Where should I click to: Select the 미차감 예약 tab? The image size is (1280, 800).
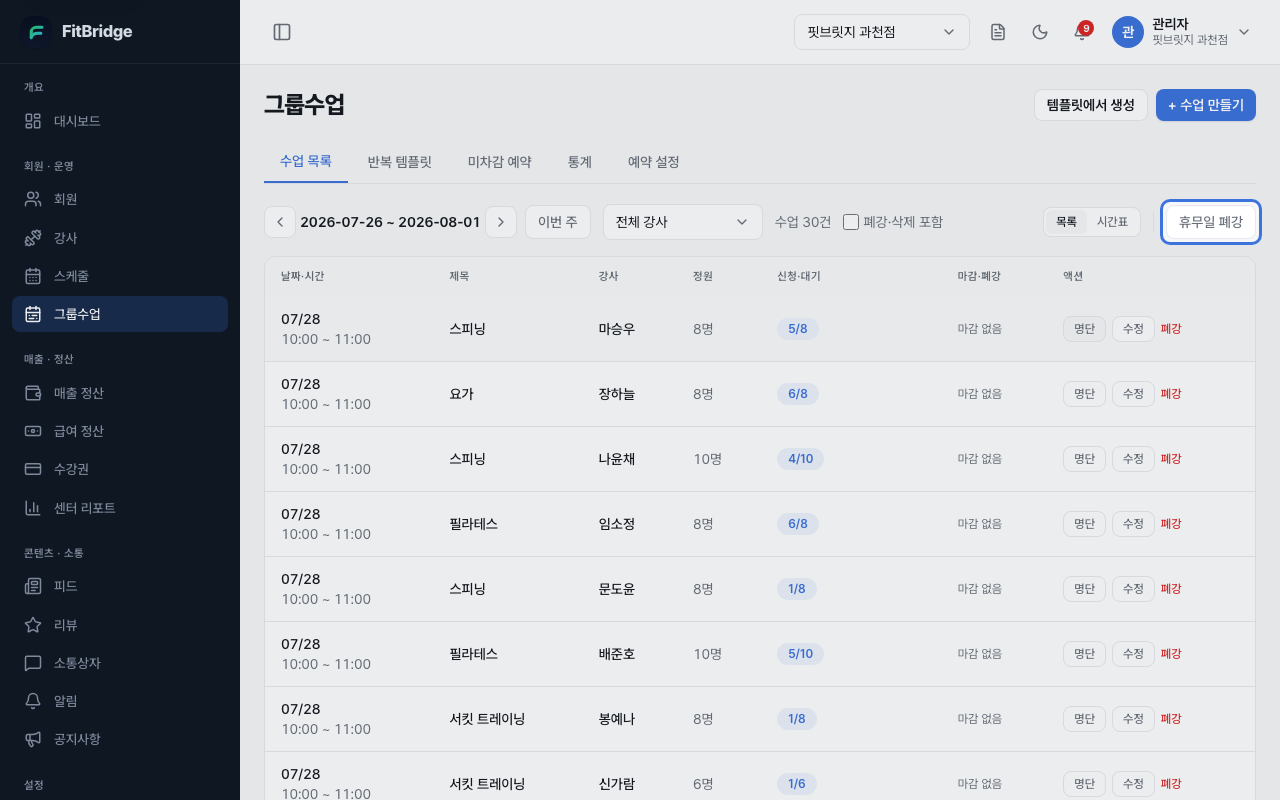pos(500,161)
